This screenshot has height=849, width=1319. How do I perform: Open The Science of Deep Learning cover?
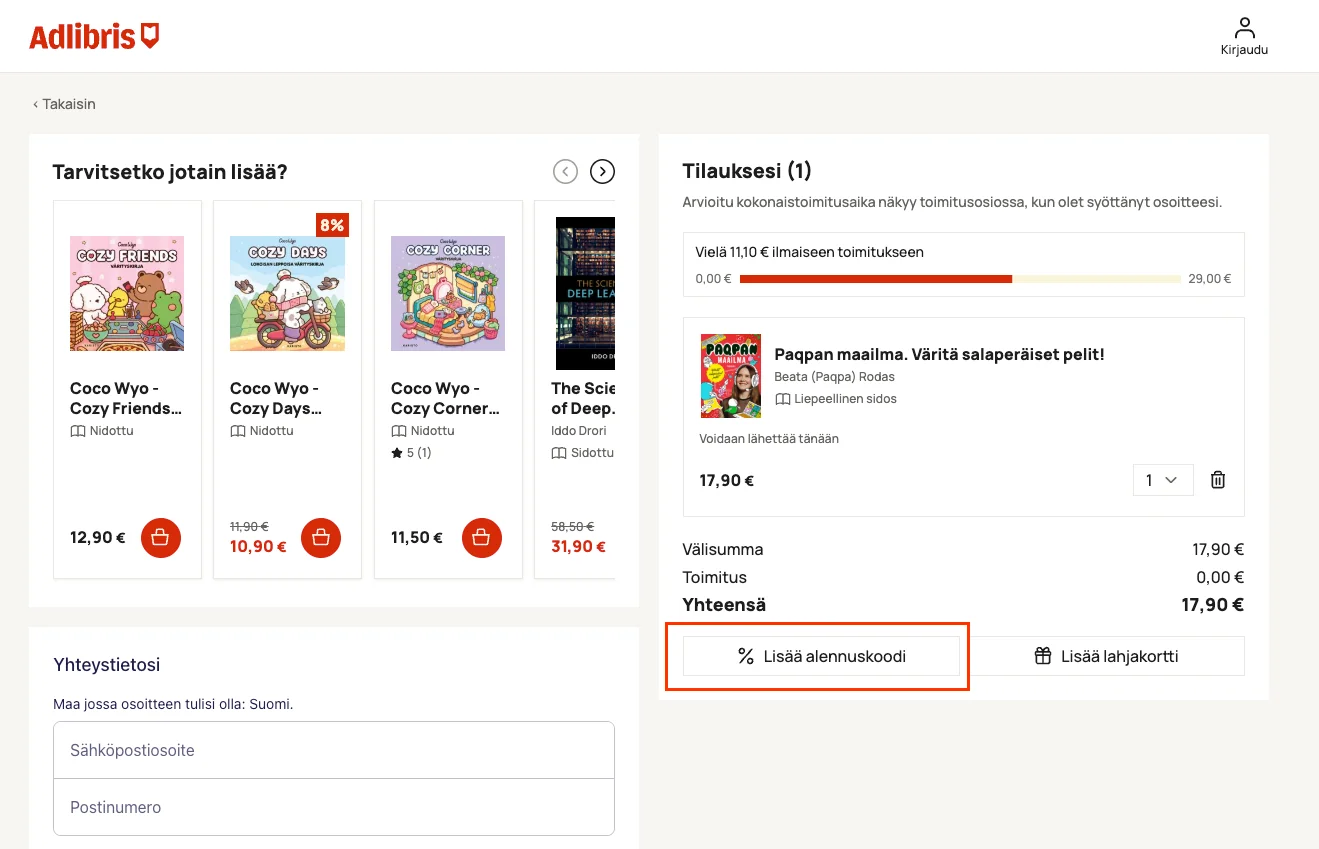tap(585, 294)
